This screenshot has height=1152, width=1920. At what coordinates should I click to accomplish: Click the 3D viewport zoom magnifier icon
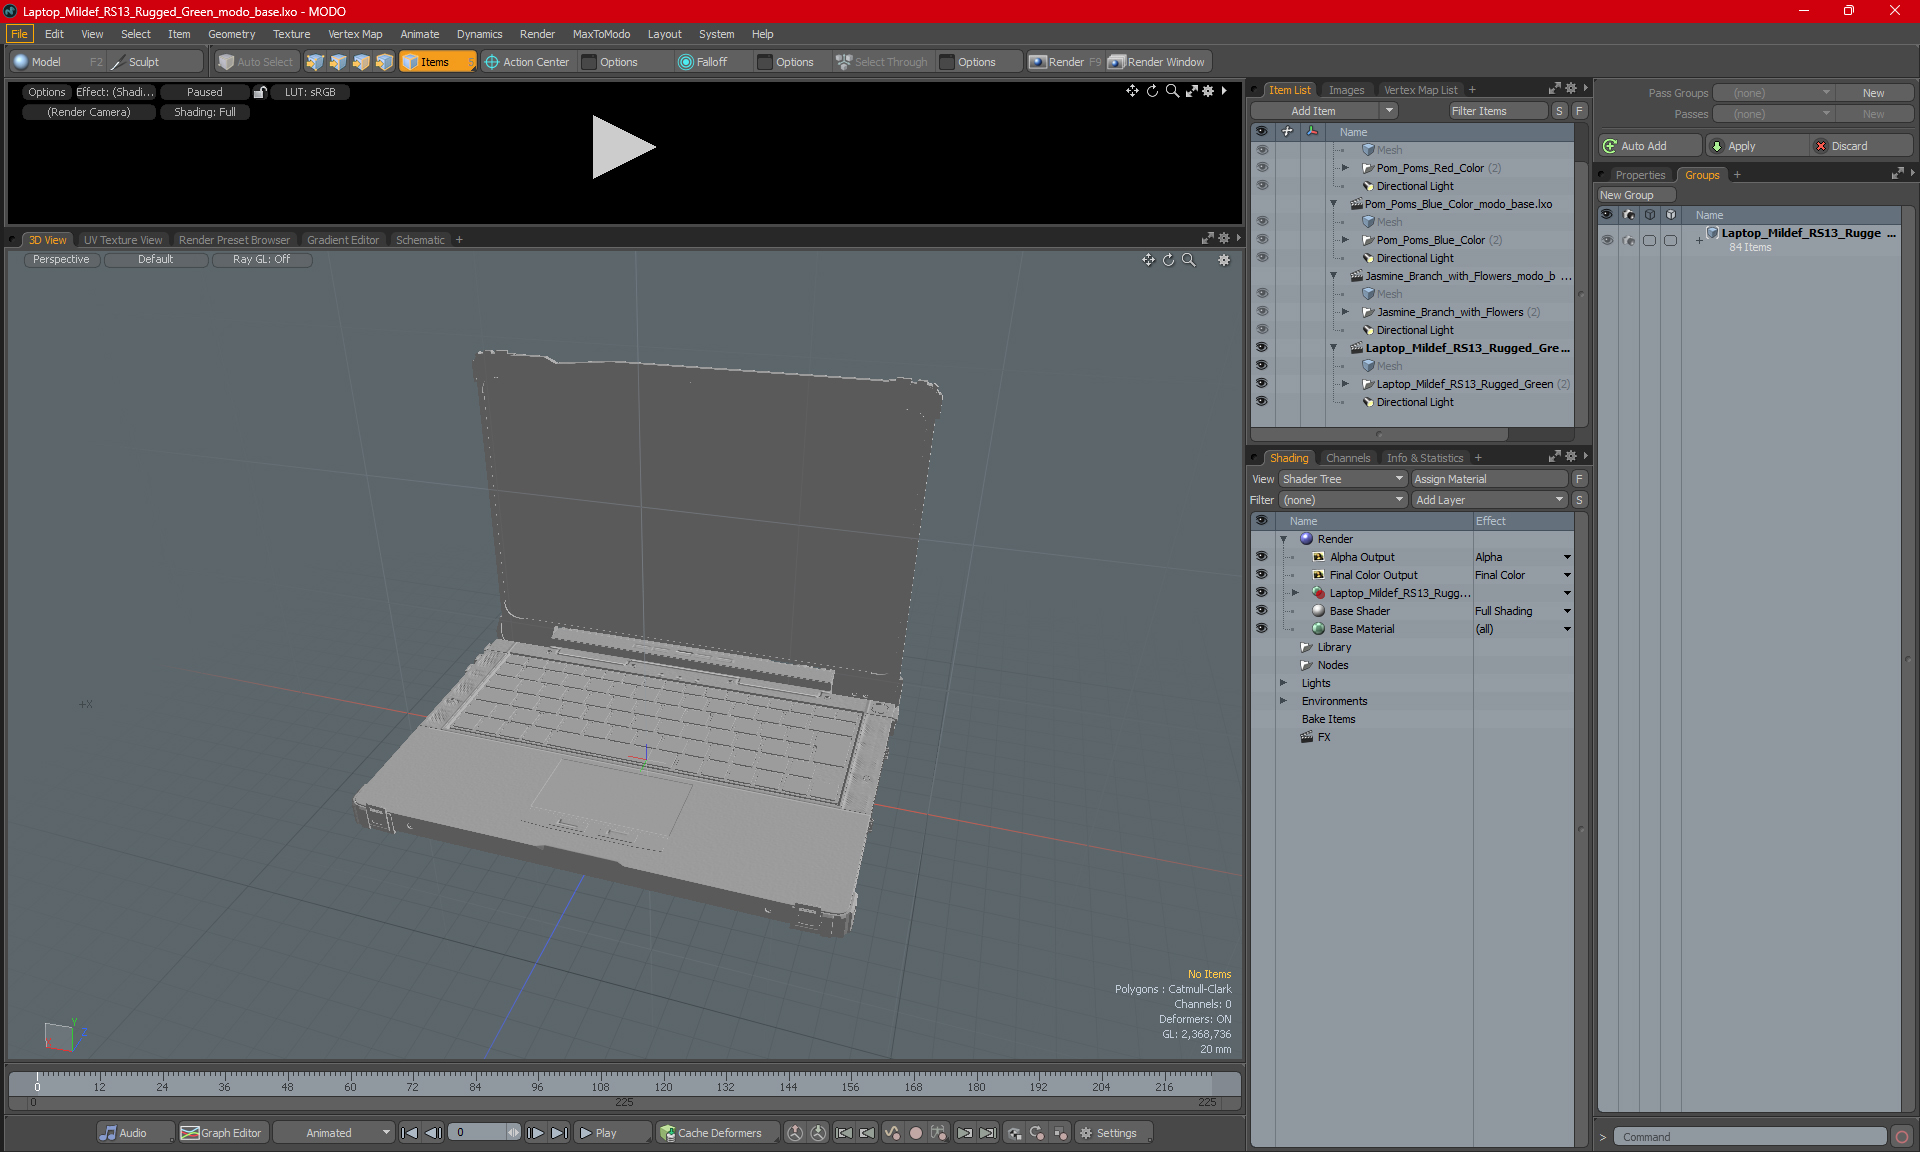[x=1189, y=260]
